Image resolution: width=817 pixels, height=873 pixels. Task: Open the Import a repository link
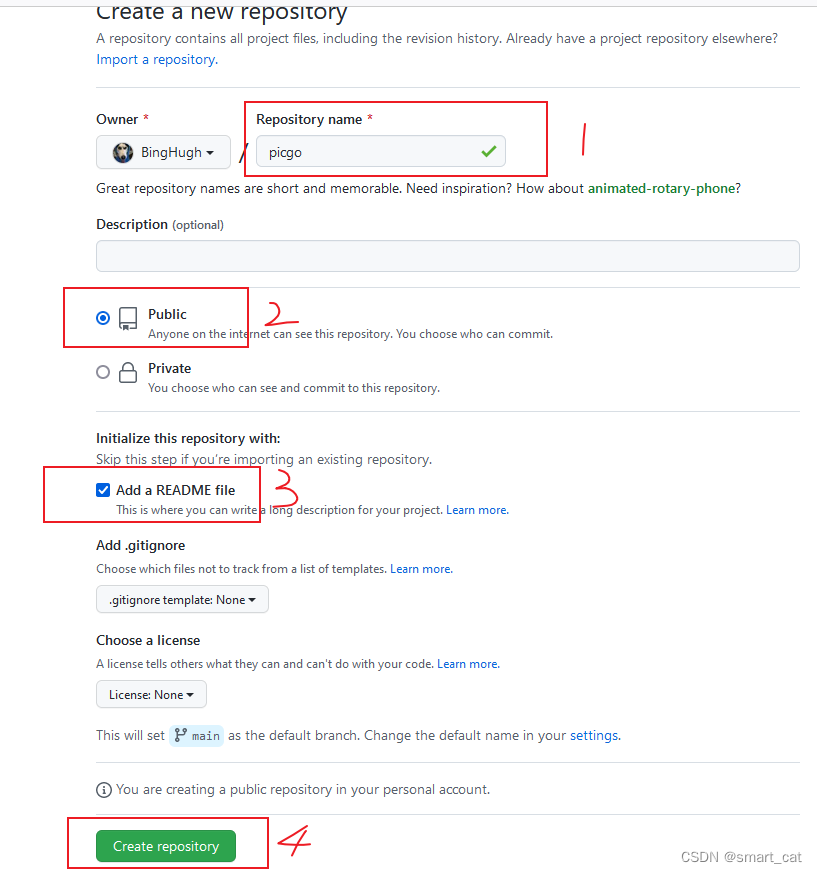coord(157,60)
